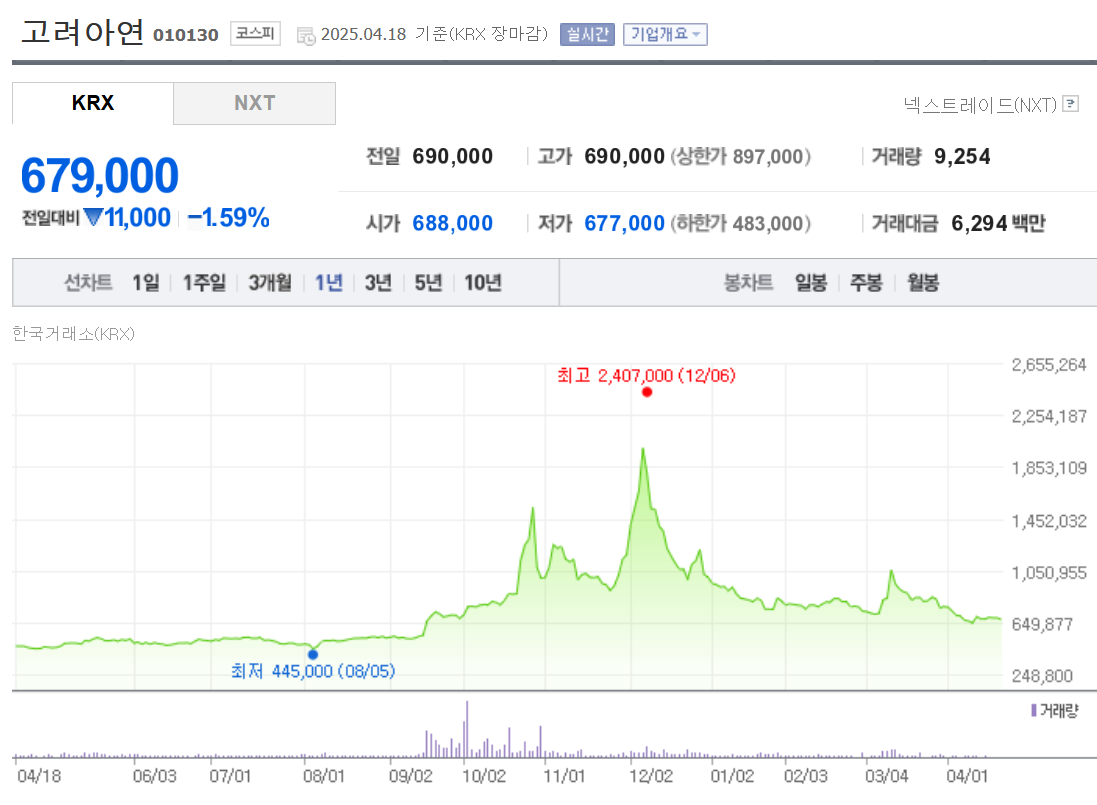Screen dimensions: 1097x805
Task: Select the 1주일 chart period
Action: (x=204, y=283)
